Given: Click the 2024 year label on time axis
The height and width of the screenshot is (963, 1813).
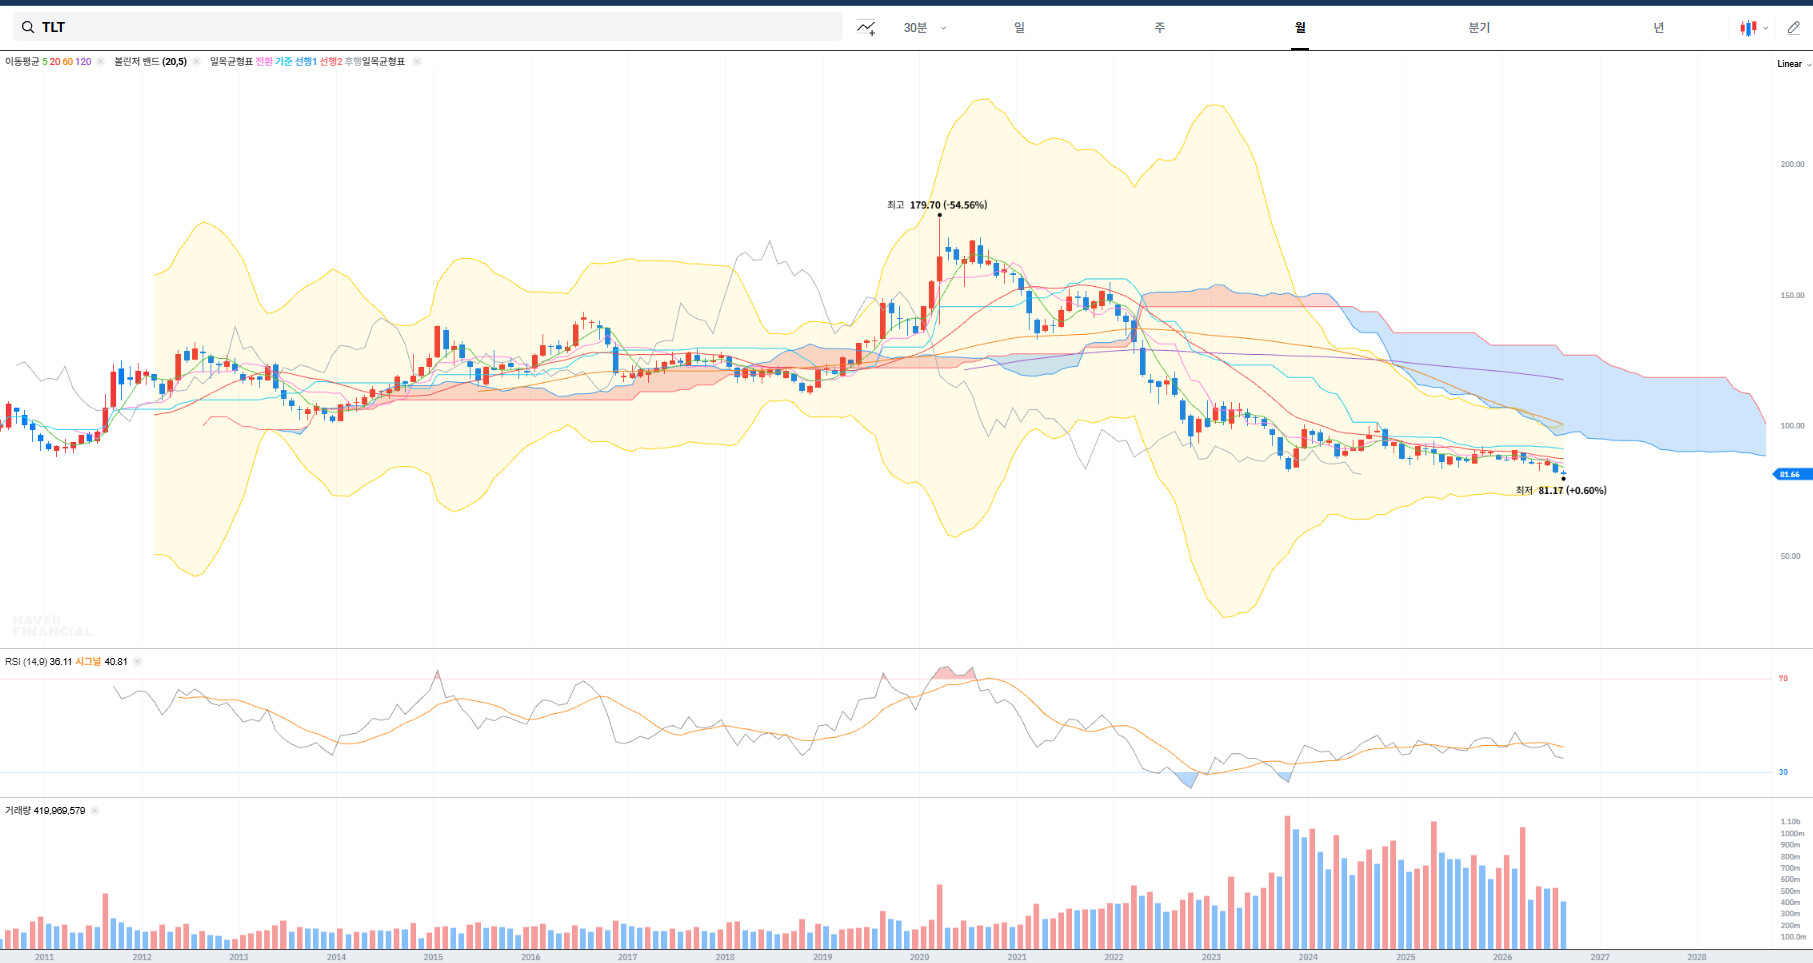Looking at the screenshot, I should coord(1308,957).
